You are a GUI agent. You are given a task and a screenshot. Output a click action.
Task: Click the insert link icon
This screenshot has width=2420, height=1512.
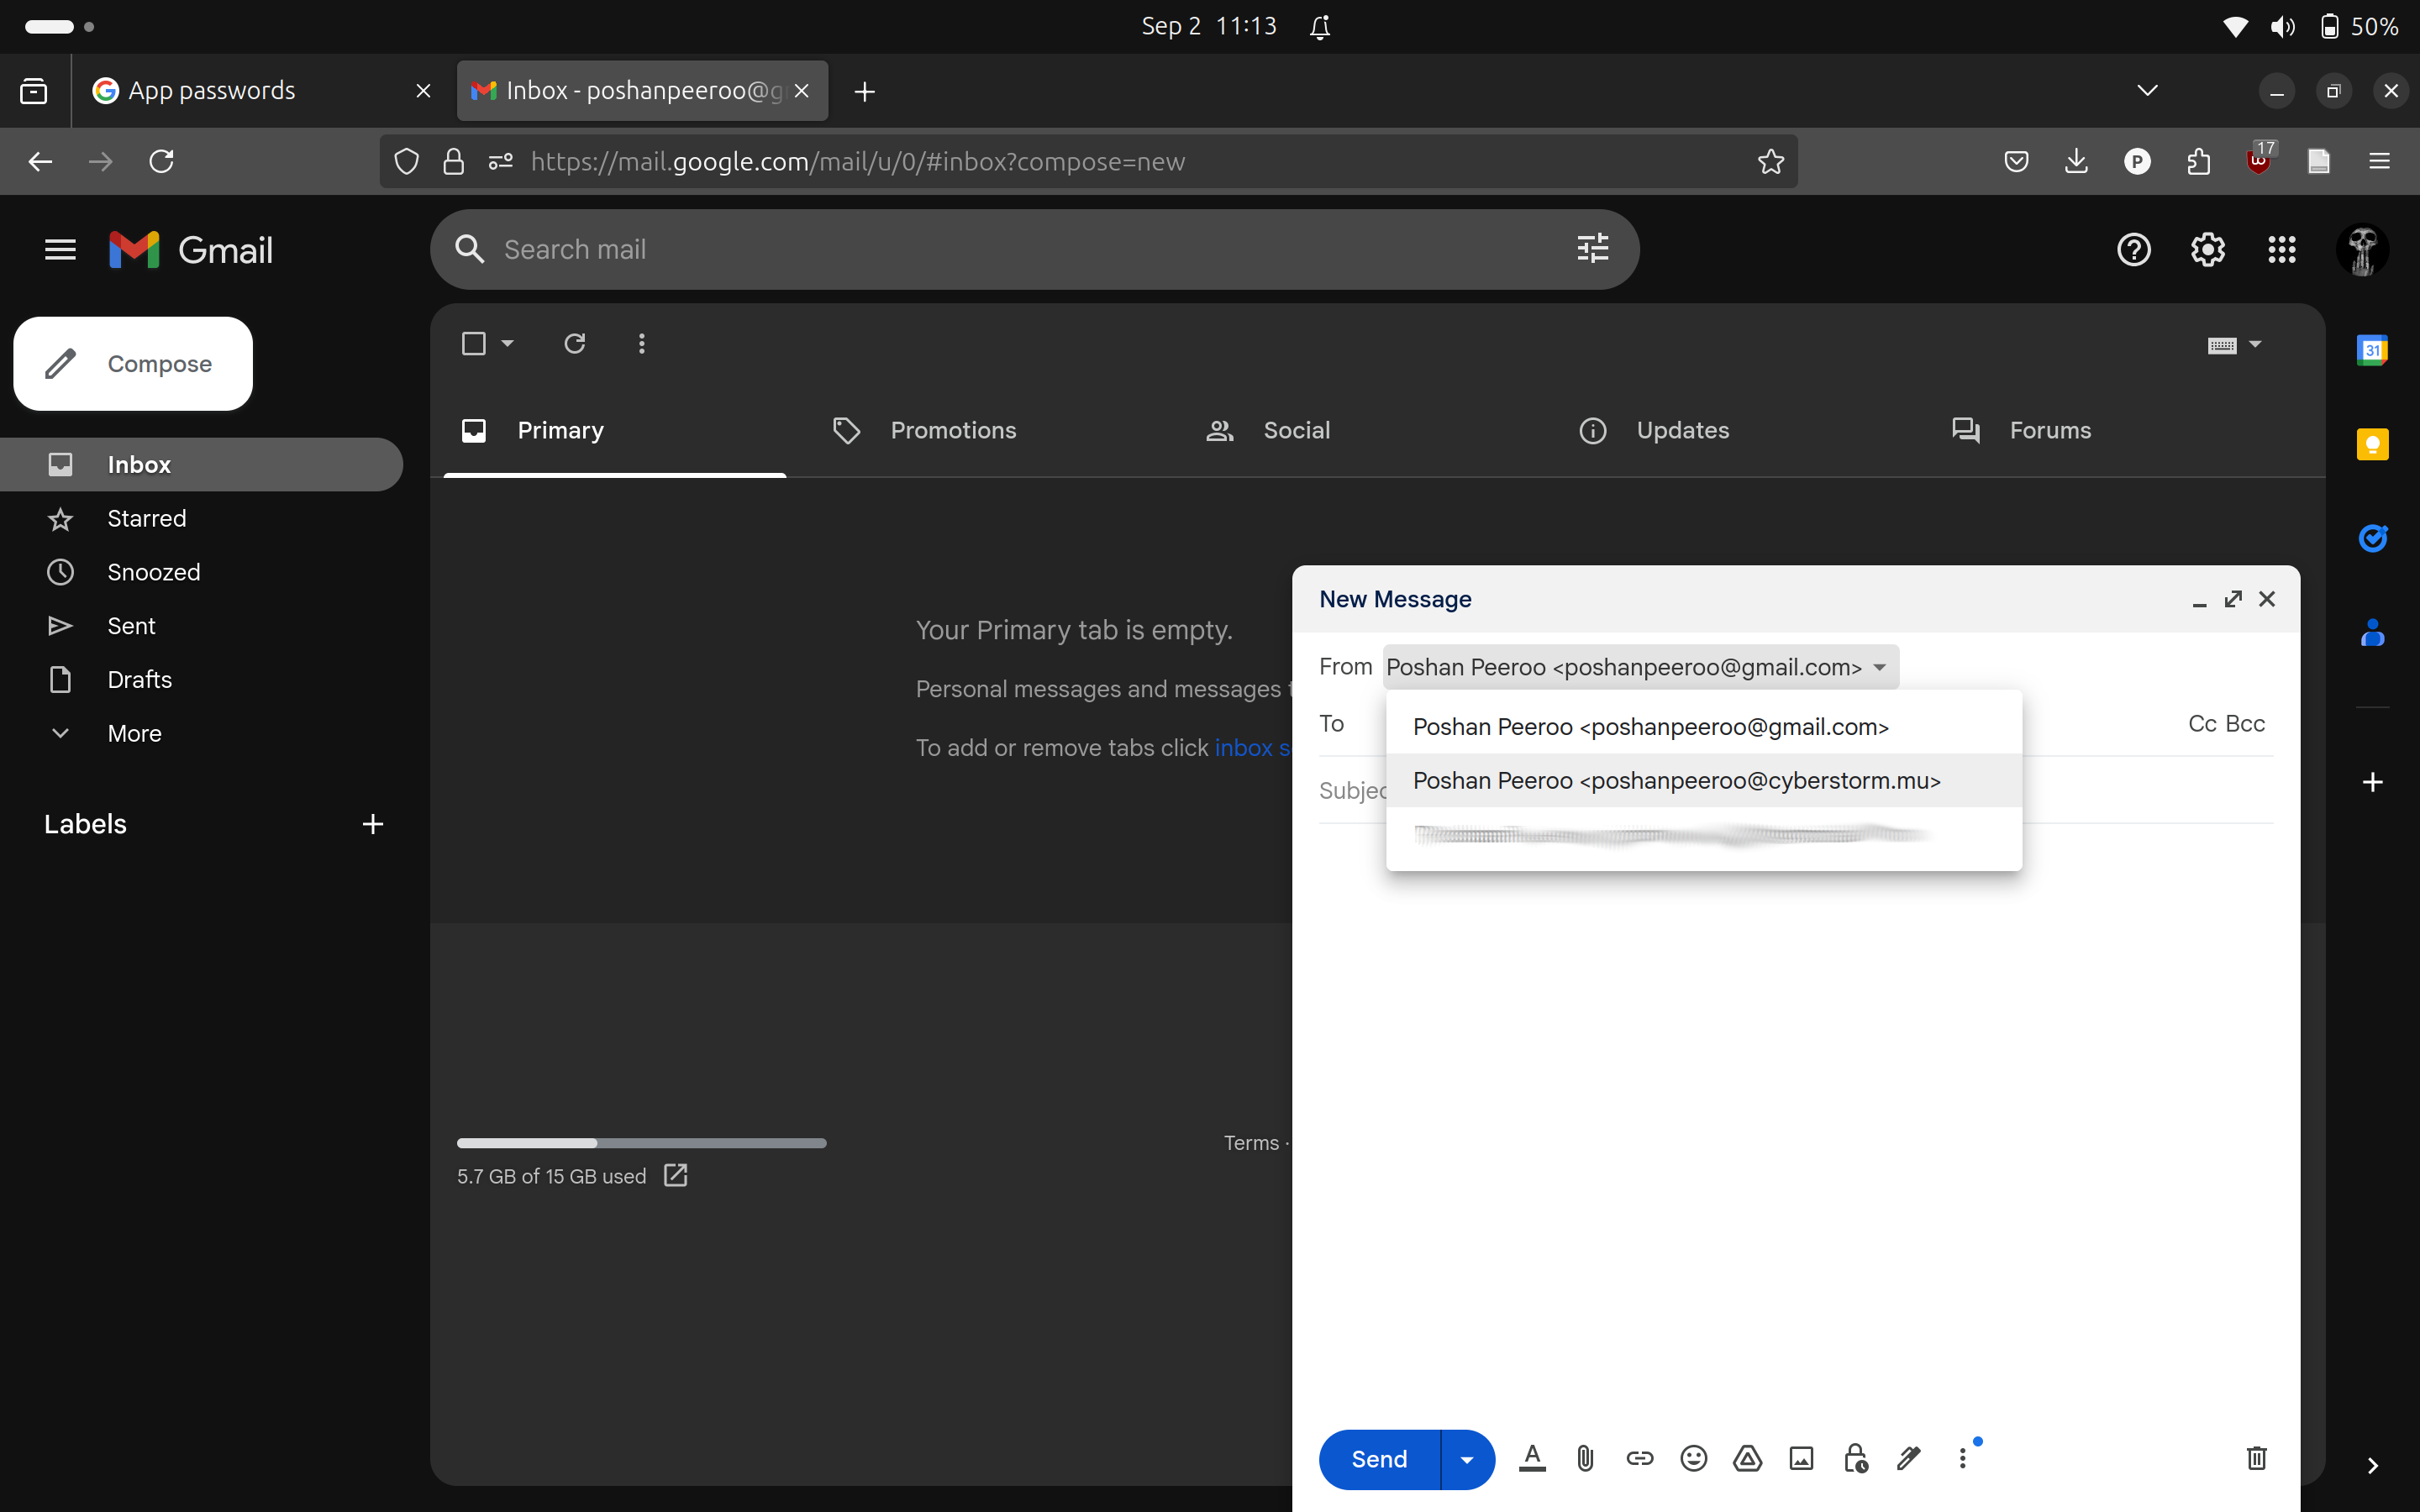[x=1639, y=1458]
